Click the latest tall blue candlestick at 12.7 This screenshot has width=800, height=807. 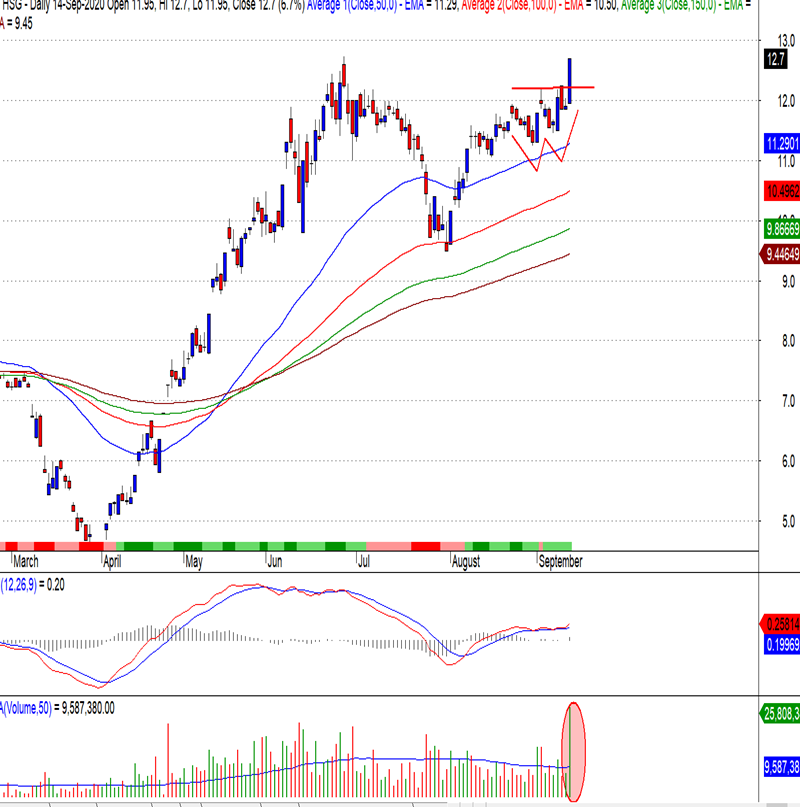click(x=569, y=72)
